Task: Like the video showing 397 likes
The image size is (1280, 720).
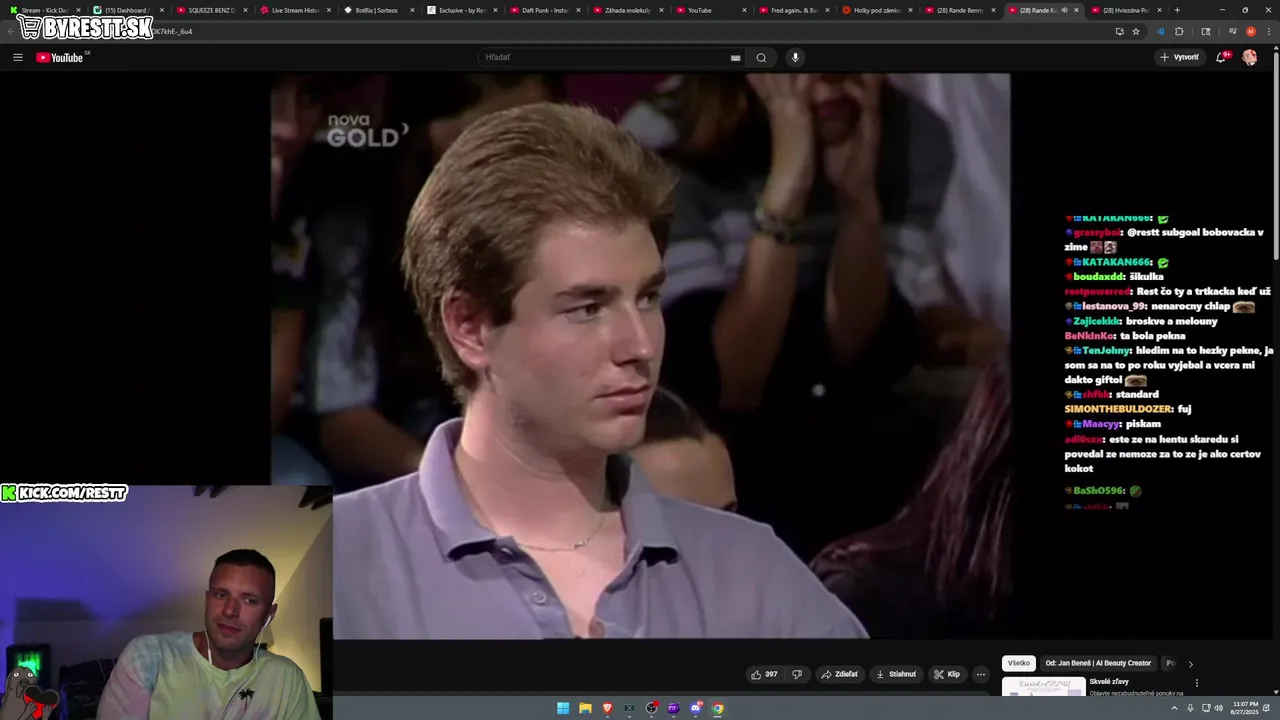Action: [x=764, y=674]
